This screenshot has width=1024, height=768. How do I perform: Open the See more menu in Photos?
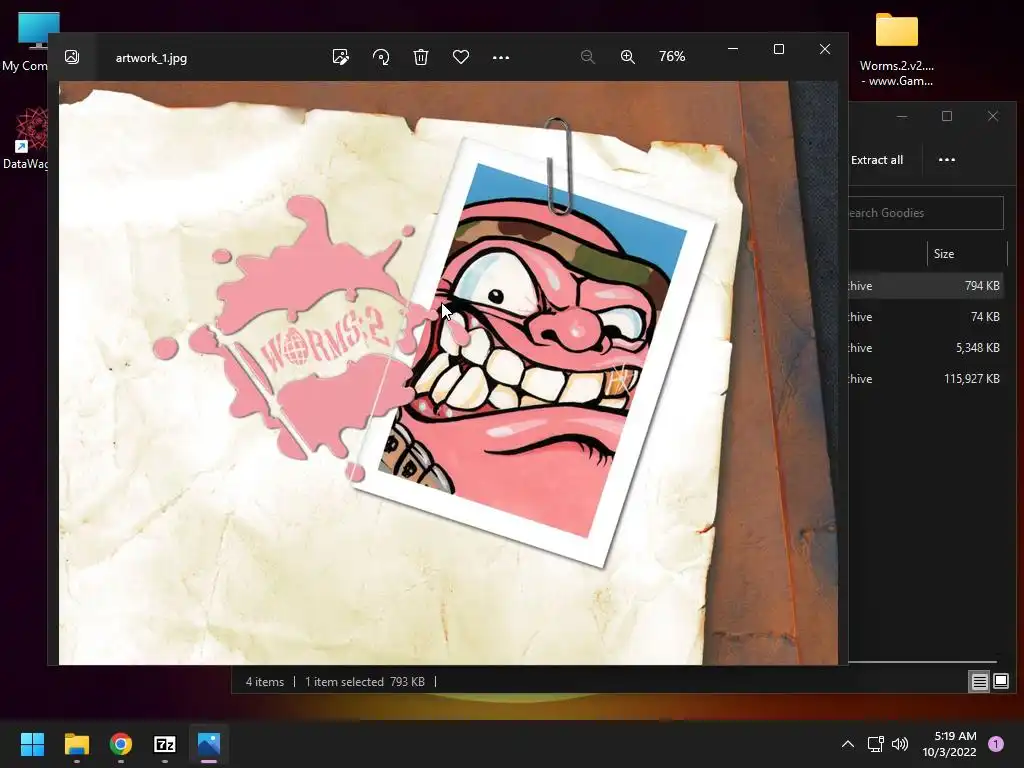coord(501,57)
